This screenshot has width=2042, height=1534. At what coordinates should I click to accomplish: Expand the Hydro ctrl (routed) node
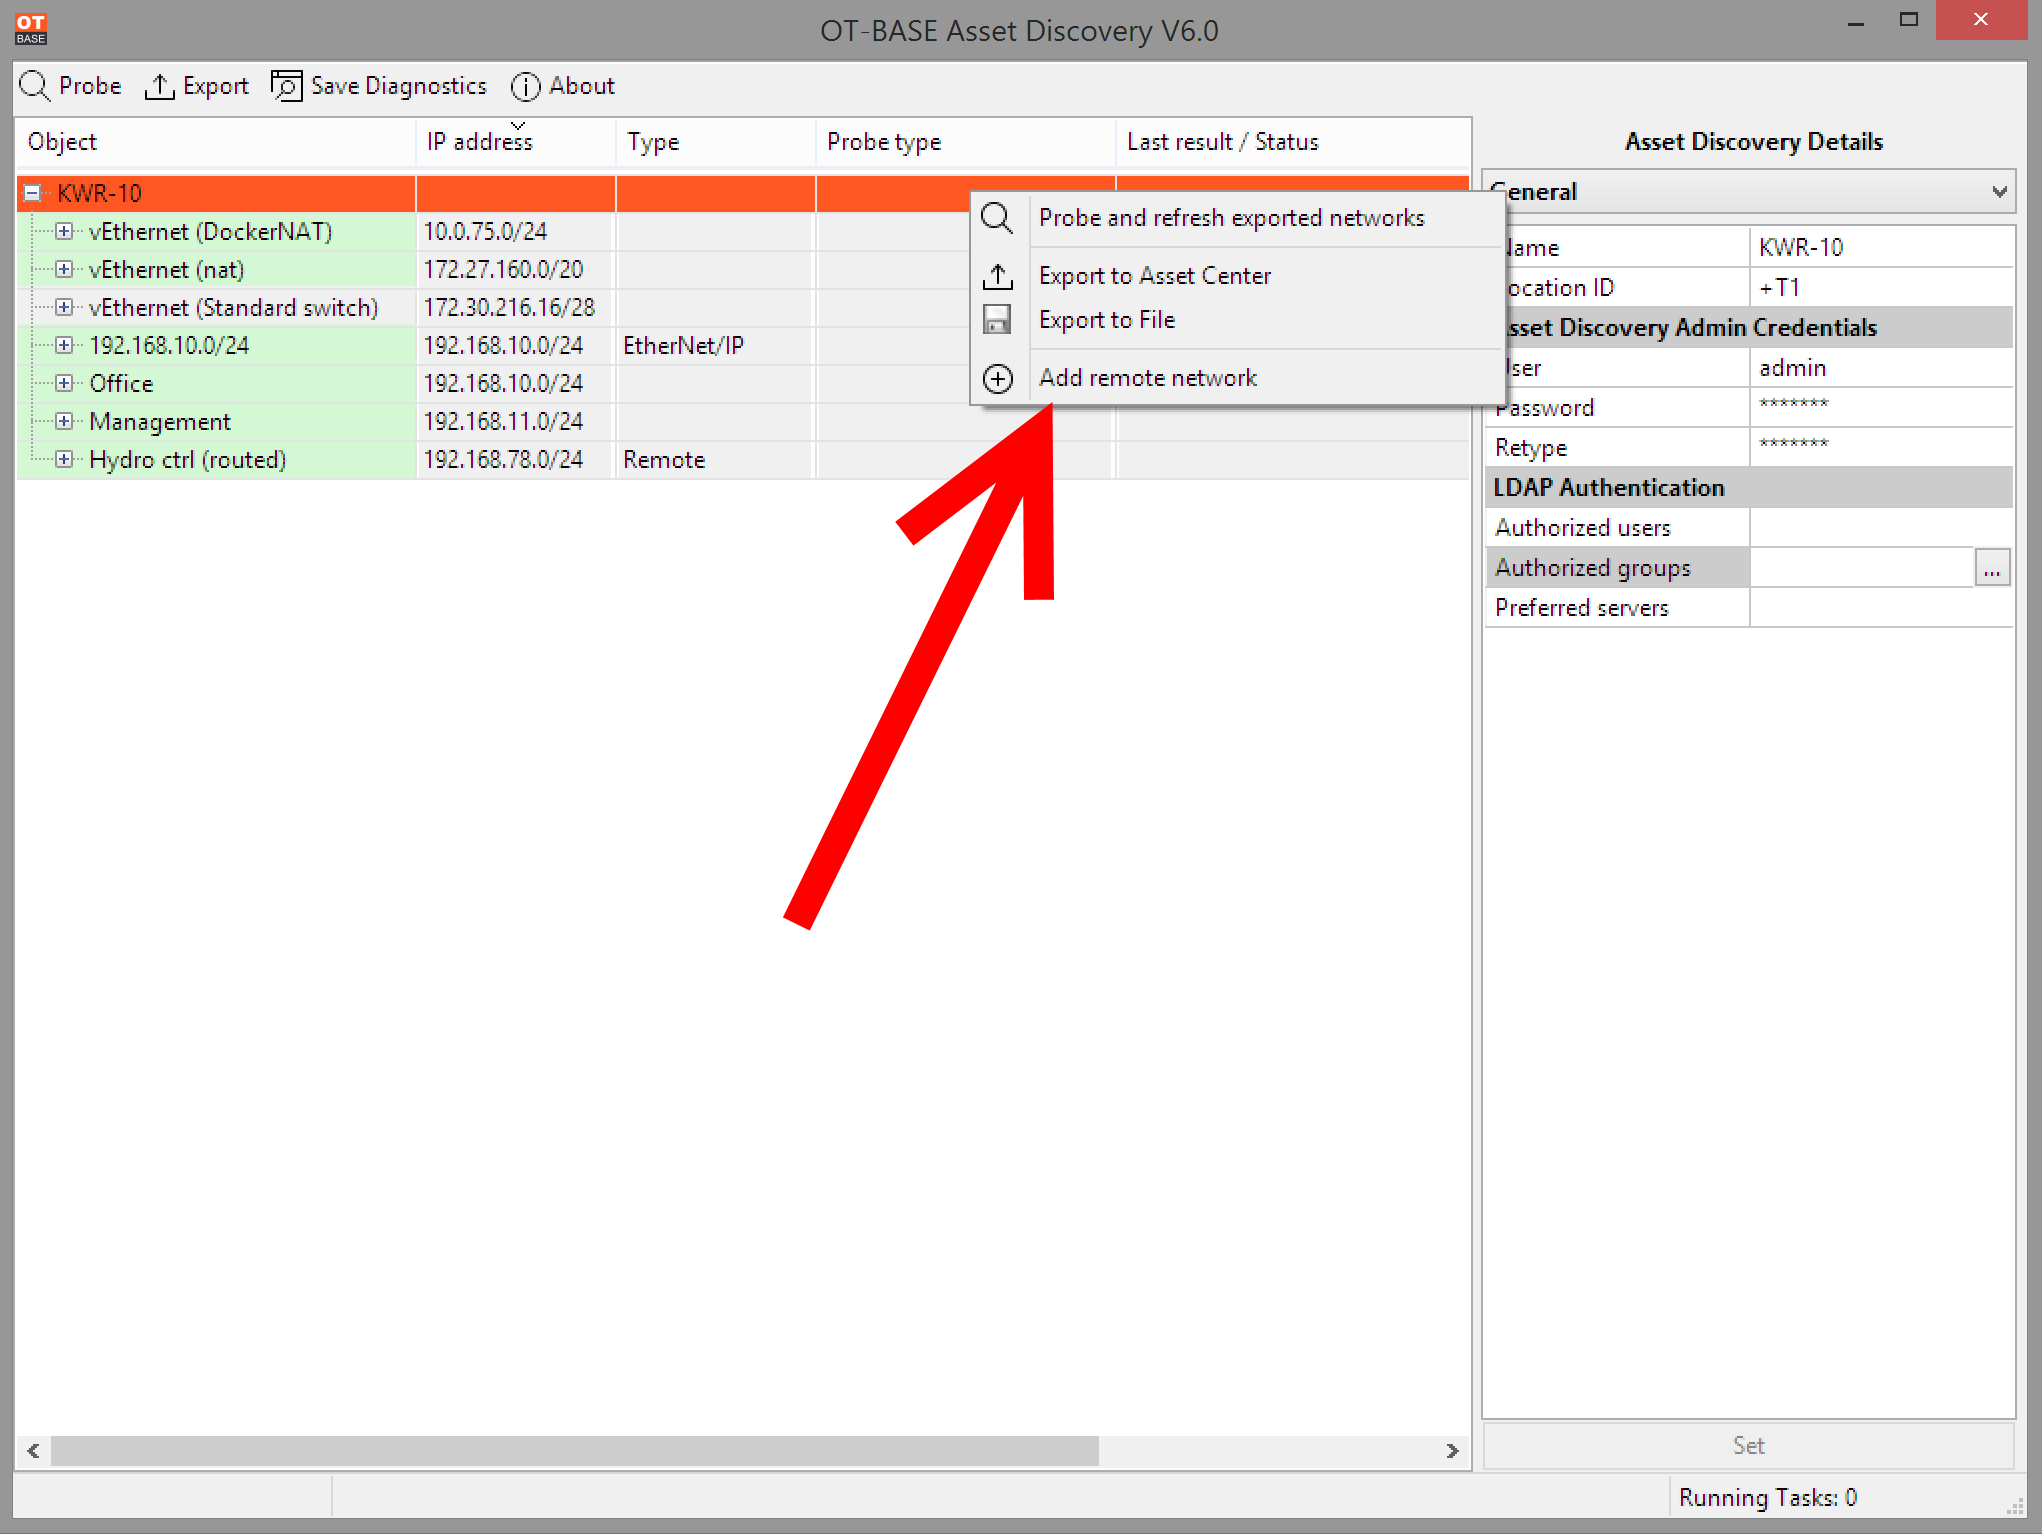click(x=64, y=459)
